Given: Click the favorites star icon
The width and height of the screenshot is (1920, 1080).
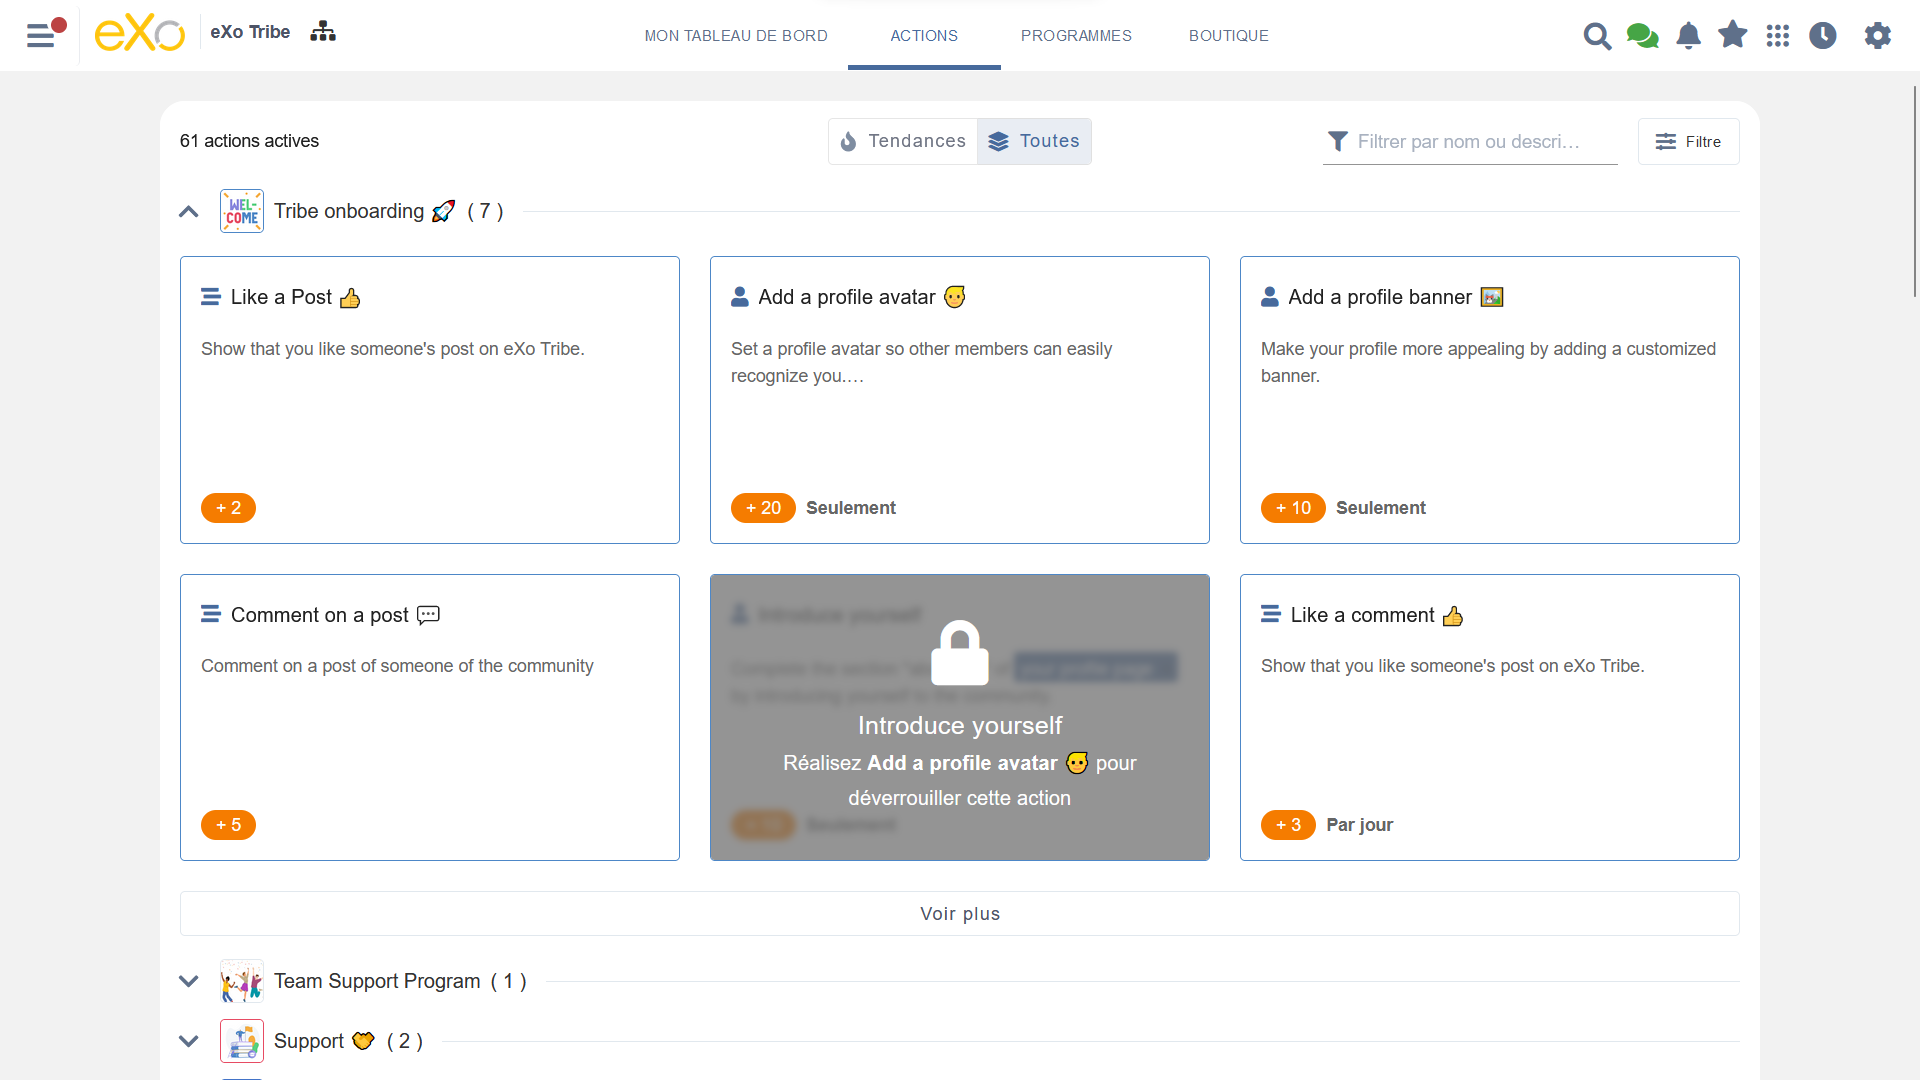Looking at the screenshot, I should [1733, 35].
